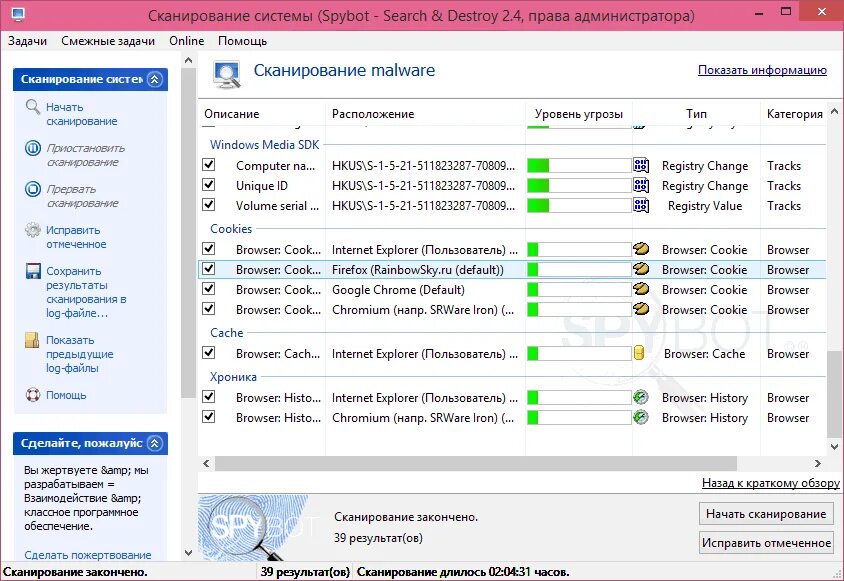Sort by the Уровень угрозы column header

(x=579, y=114)
